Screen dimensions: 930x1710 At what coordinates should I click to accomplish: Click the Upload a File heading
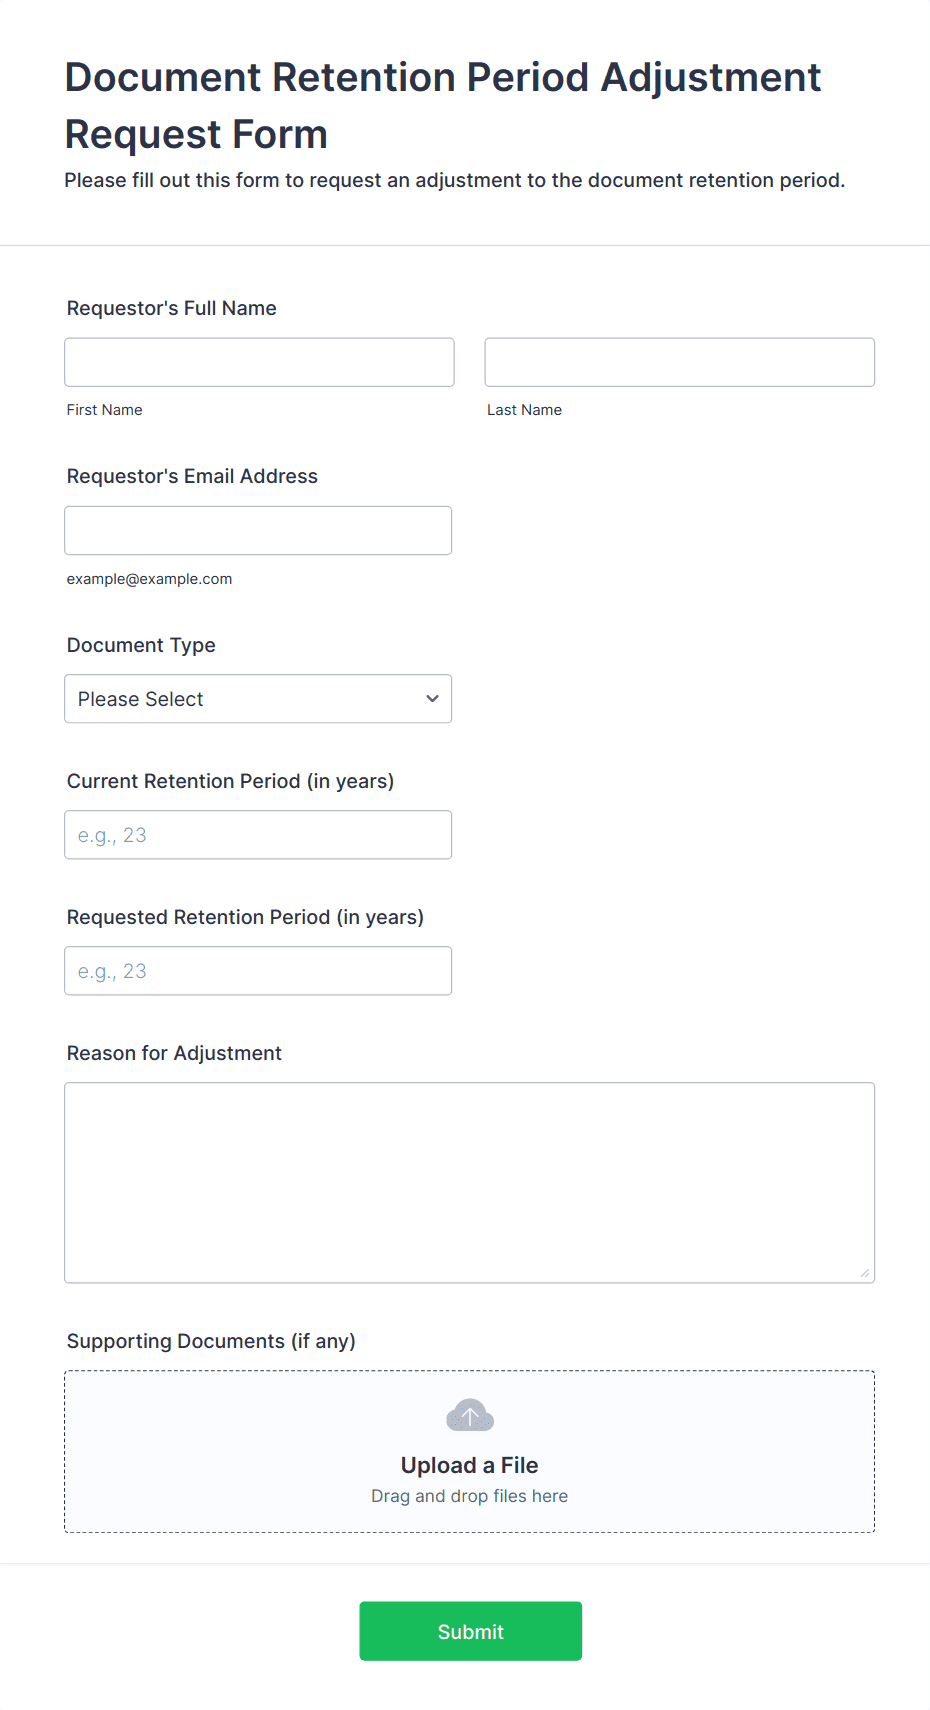470,1465
